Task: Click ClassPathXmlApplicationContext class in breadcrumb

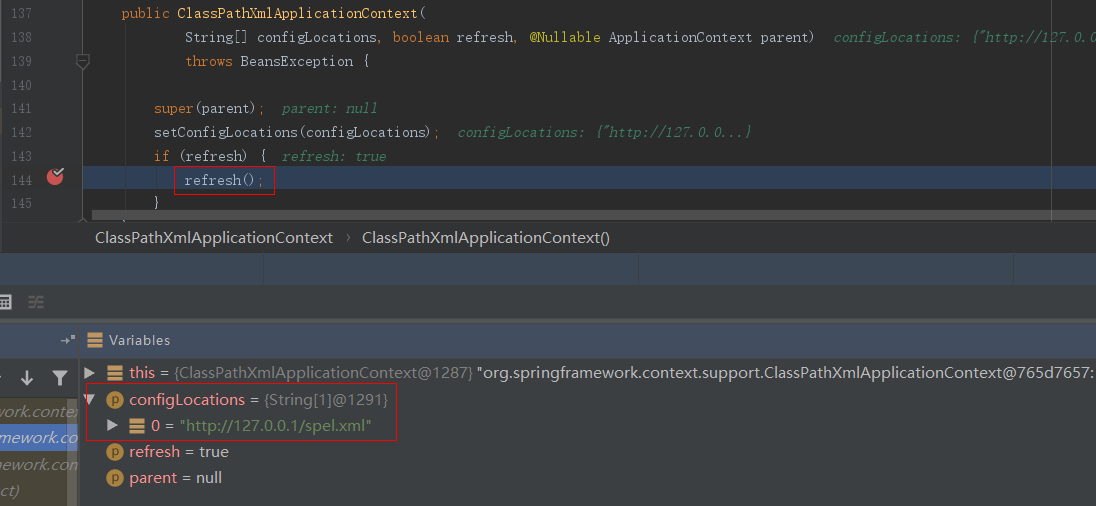Action: (x=213, y=238)
